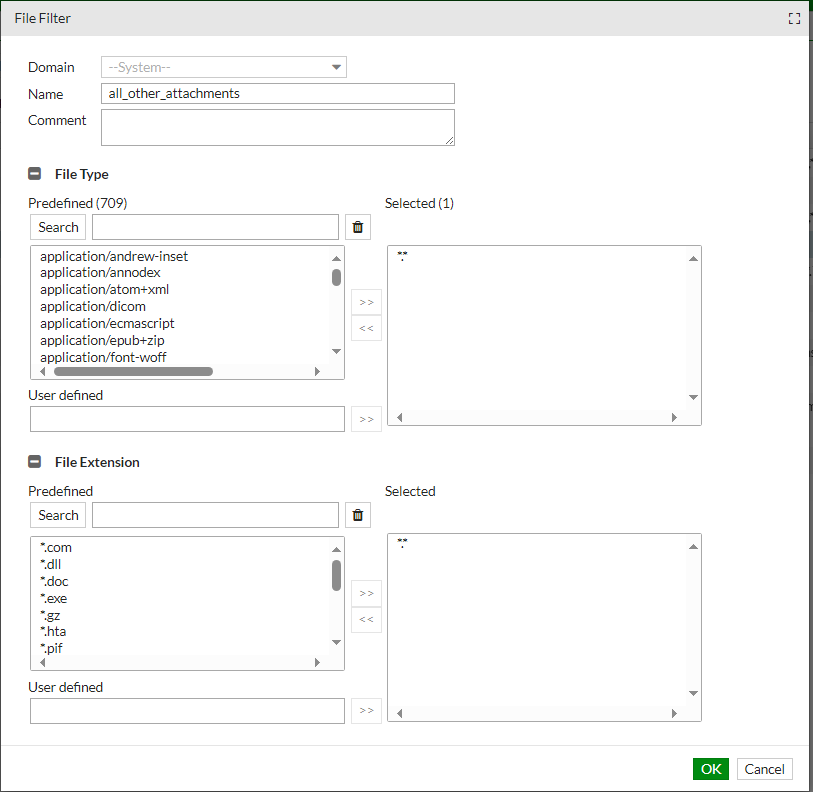Collapse the File Extension section
The width and height of the screenshot is (813, 792).
[35, 462]
